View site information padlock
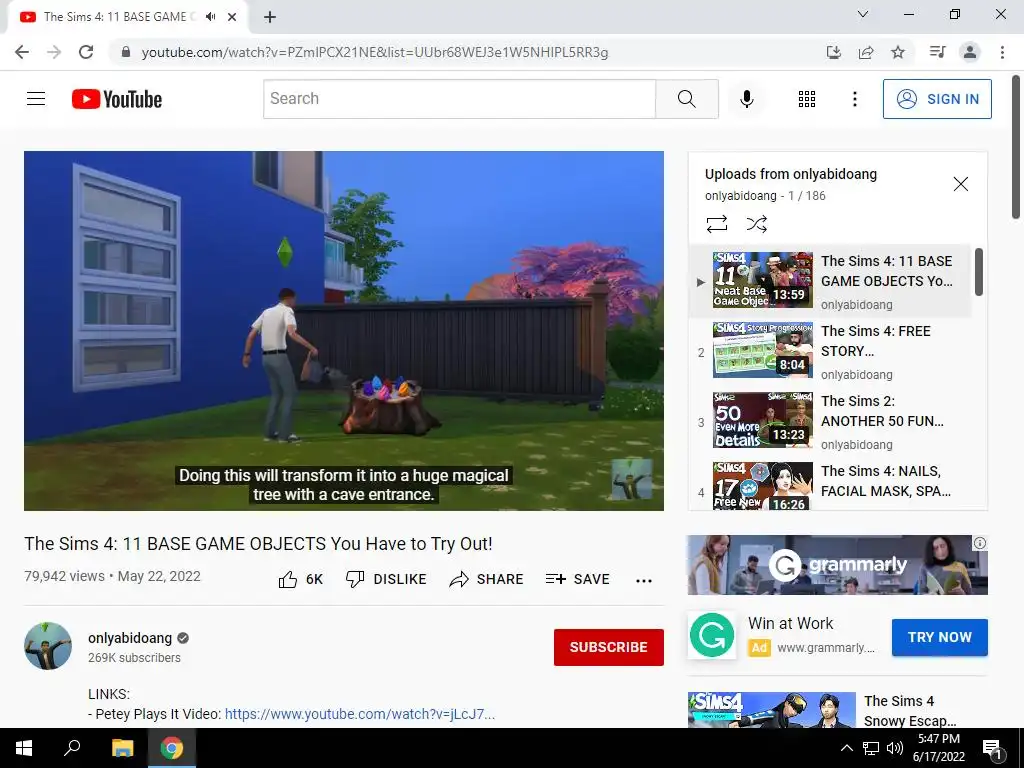 point(126,52)
